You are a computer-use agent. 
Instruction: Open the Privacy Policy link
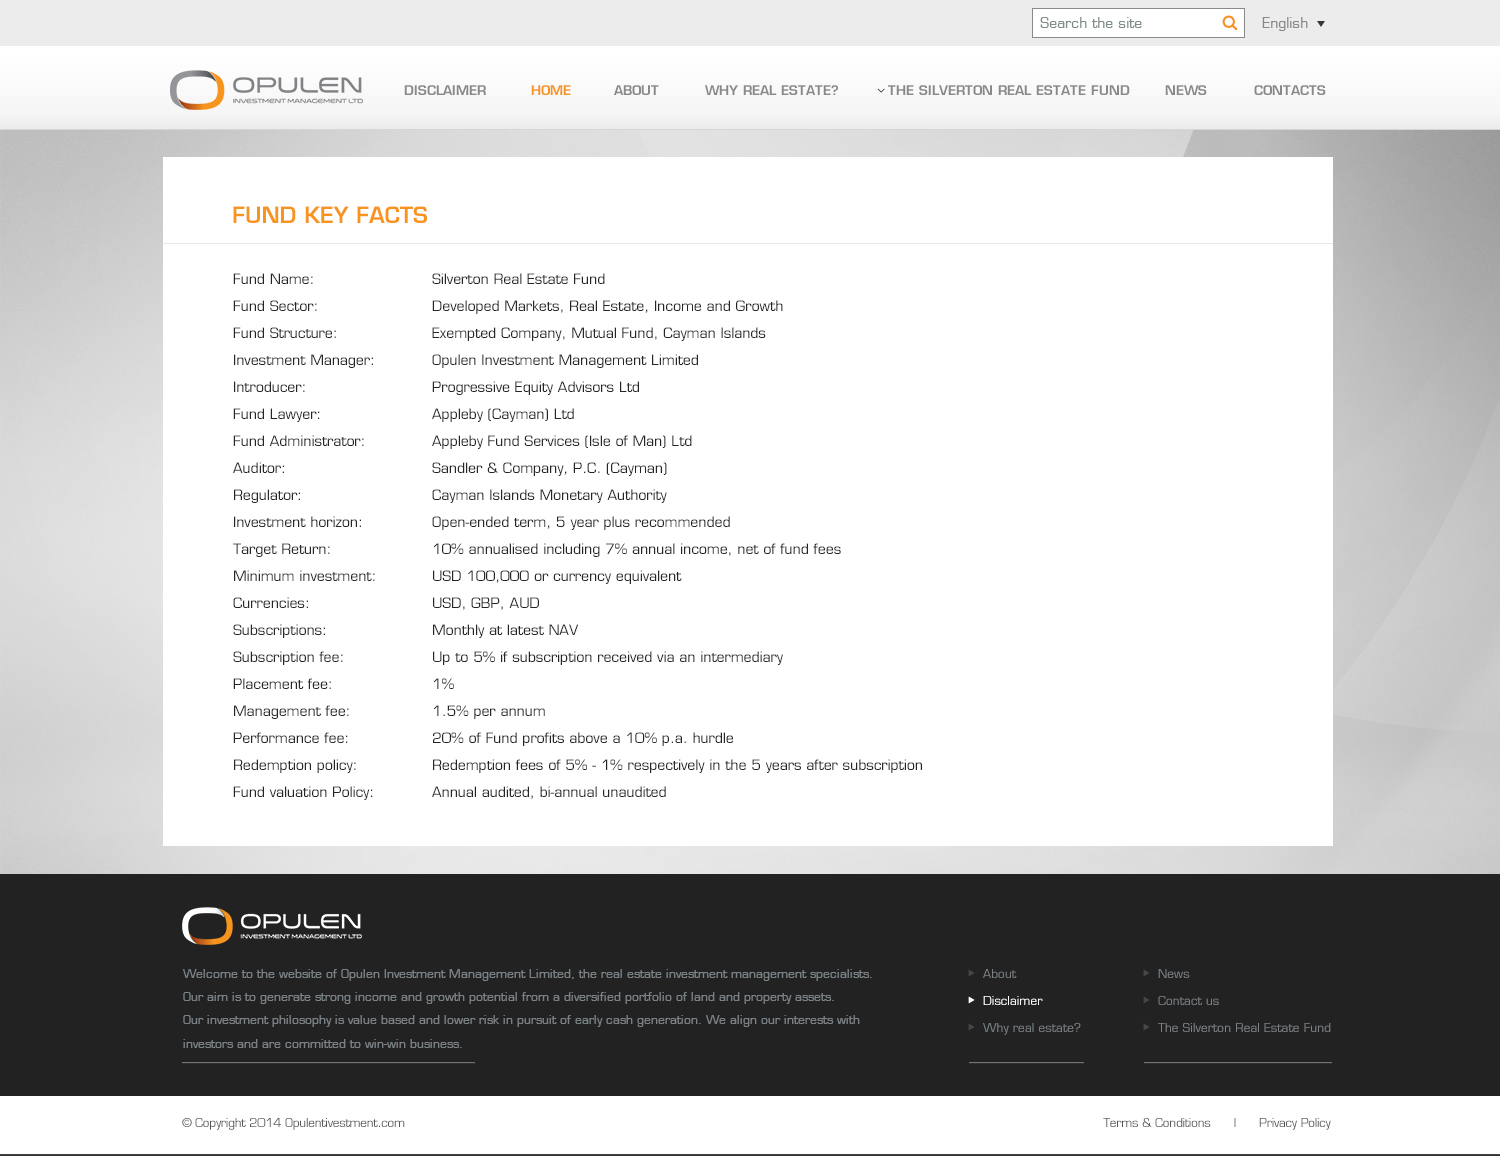(x=1294, y=1123)
